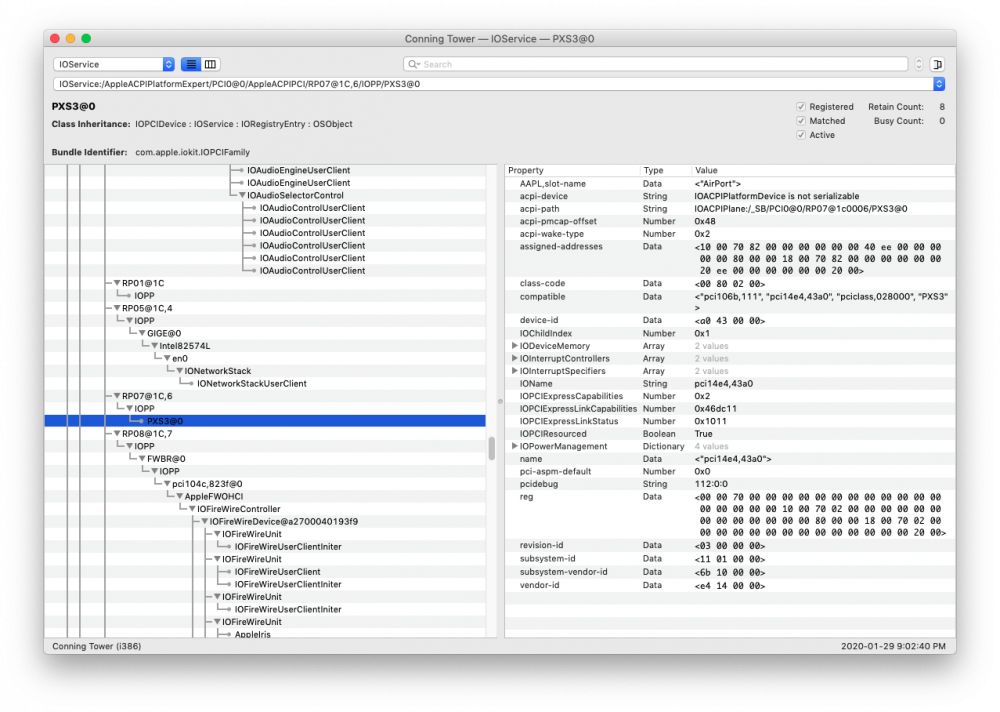Select the revision-id property row
The image size is (1000, 712).
pos(730,545)
